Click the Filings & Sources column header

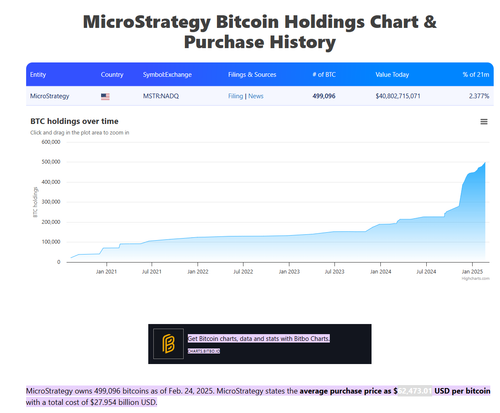[252, 75]
